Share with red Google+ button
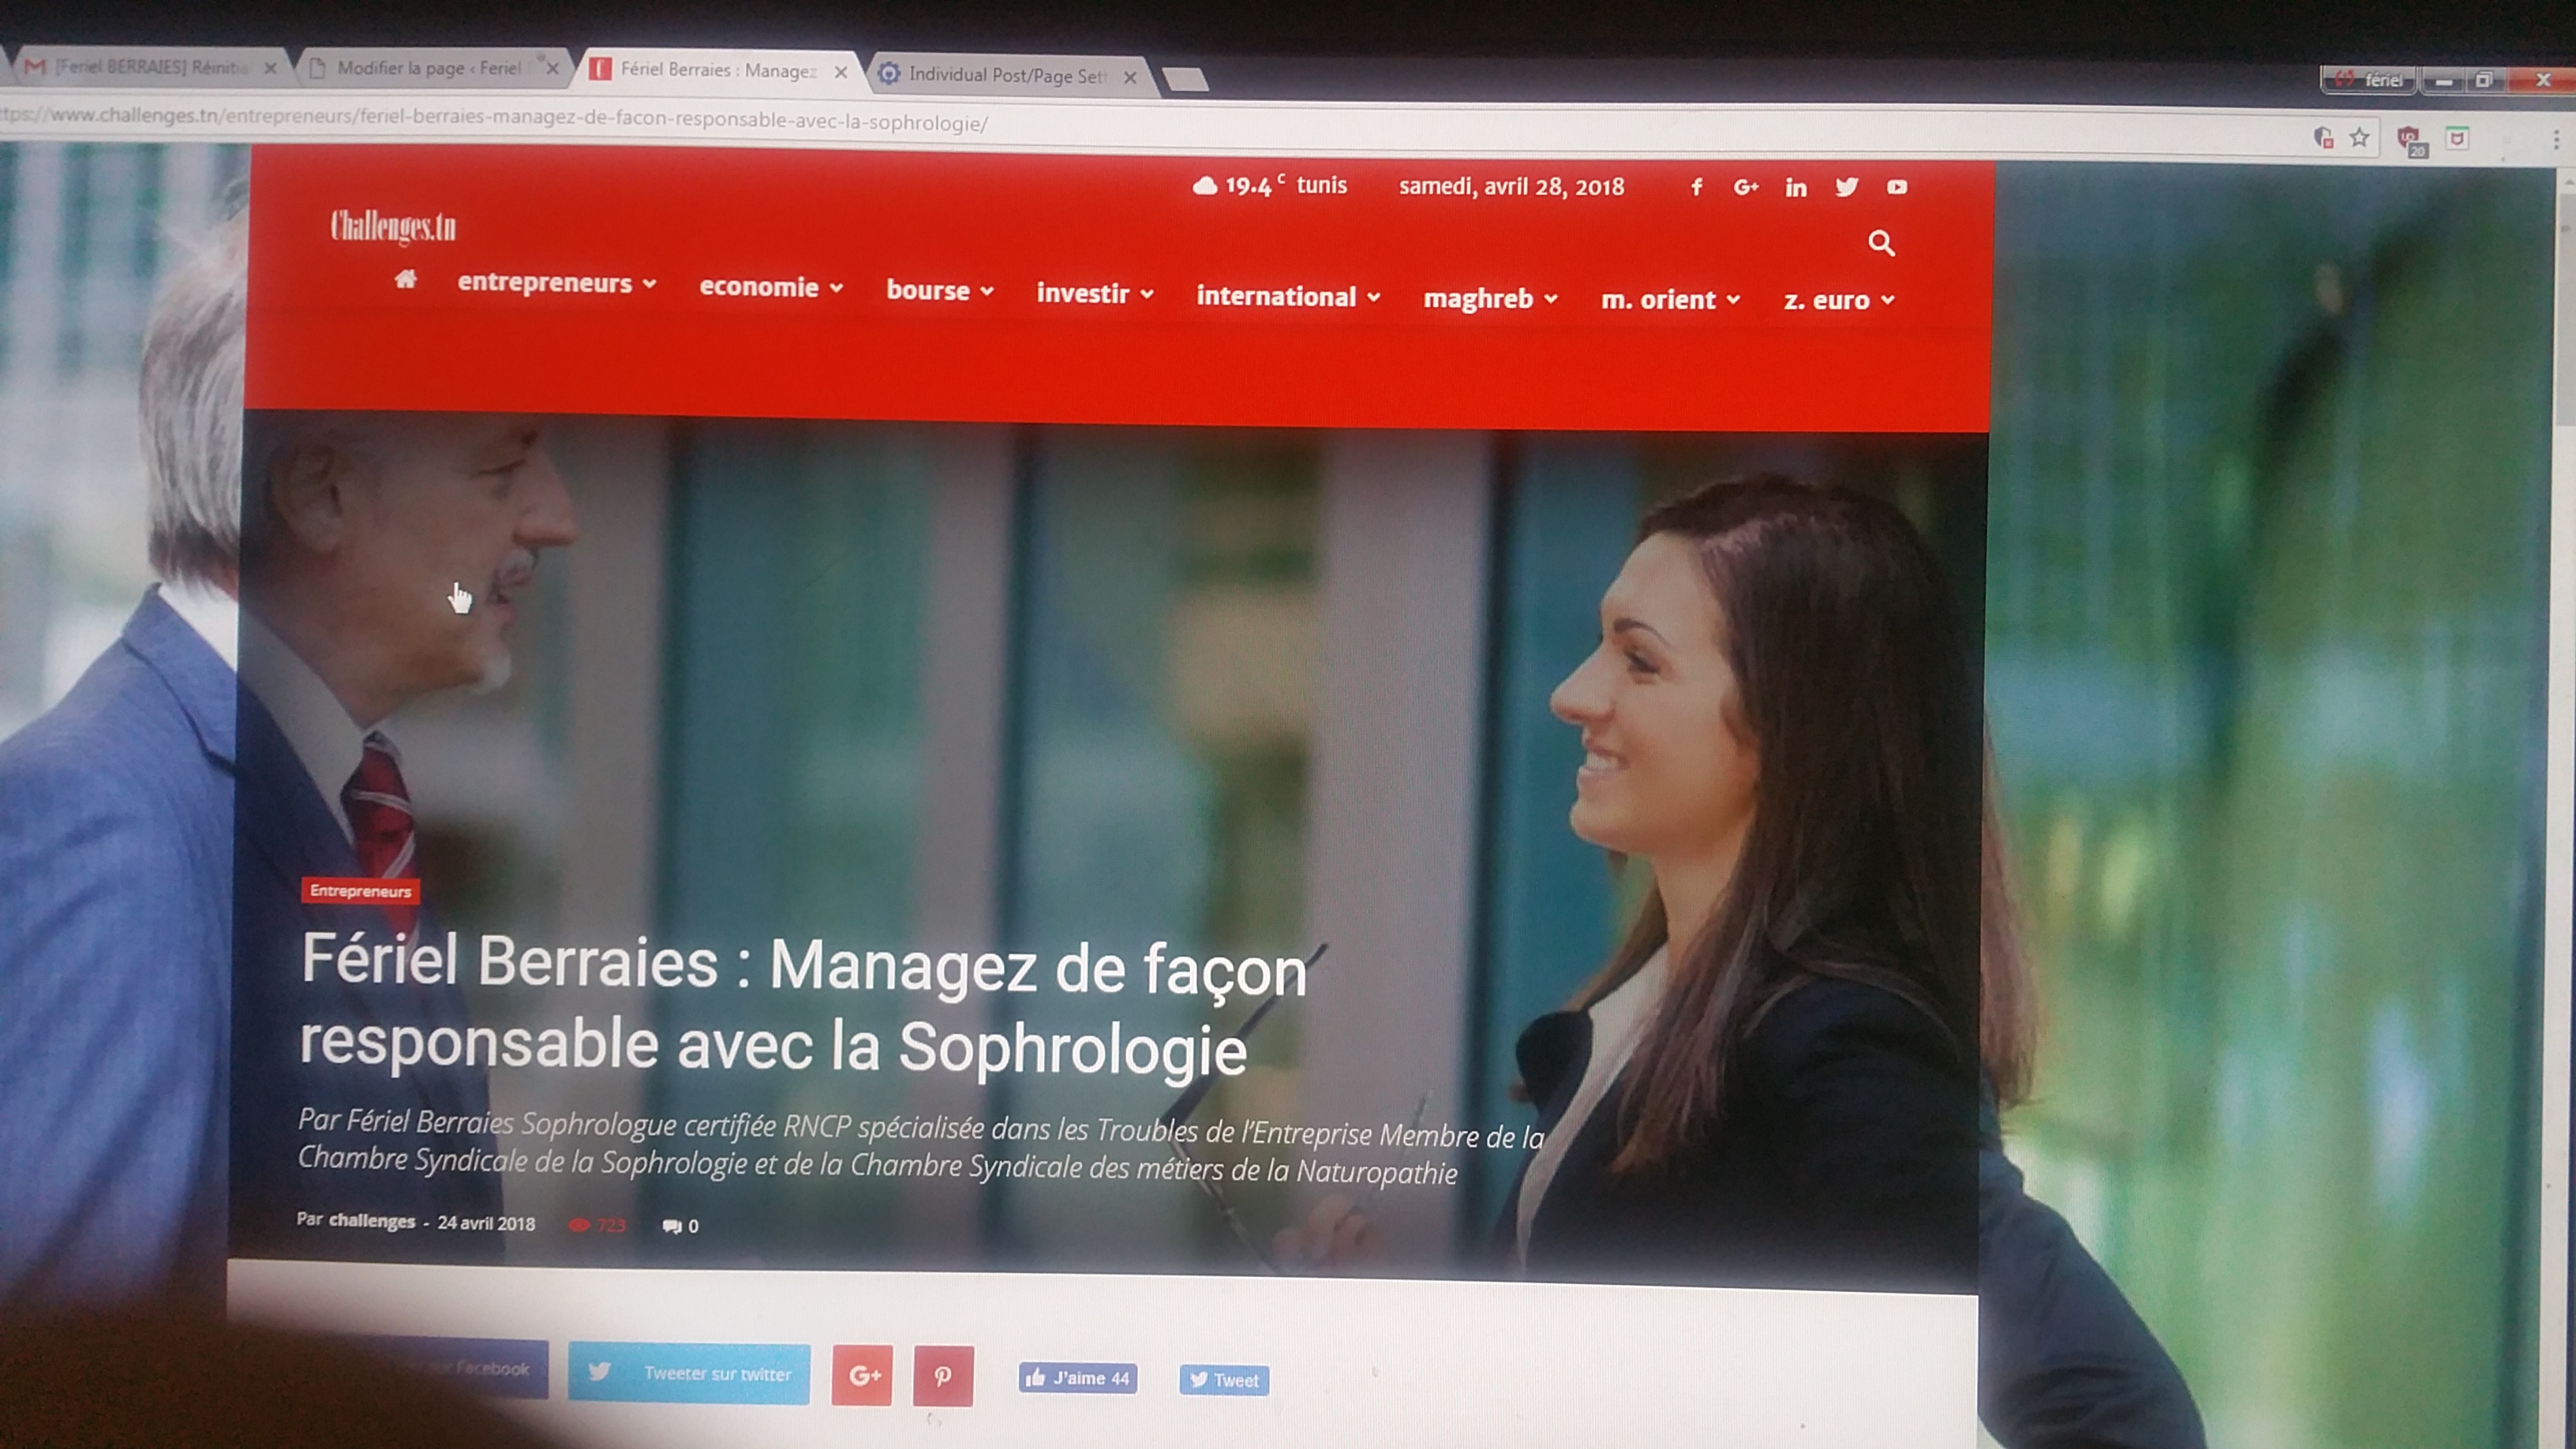The image size is (2576, 1449). (x=862, y=1375)
